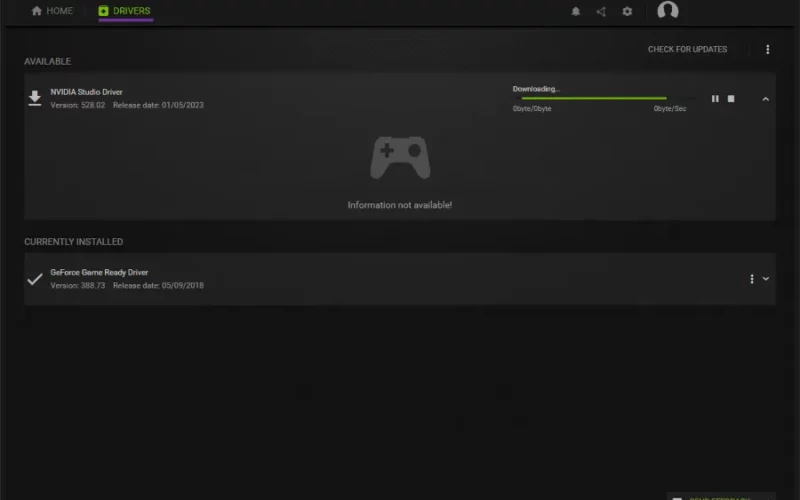Click the Version: 388.73 text
Image resolution: width=800 pixels, height=500 pixels.
[x=78, y=286]
